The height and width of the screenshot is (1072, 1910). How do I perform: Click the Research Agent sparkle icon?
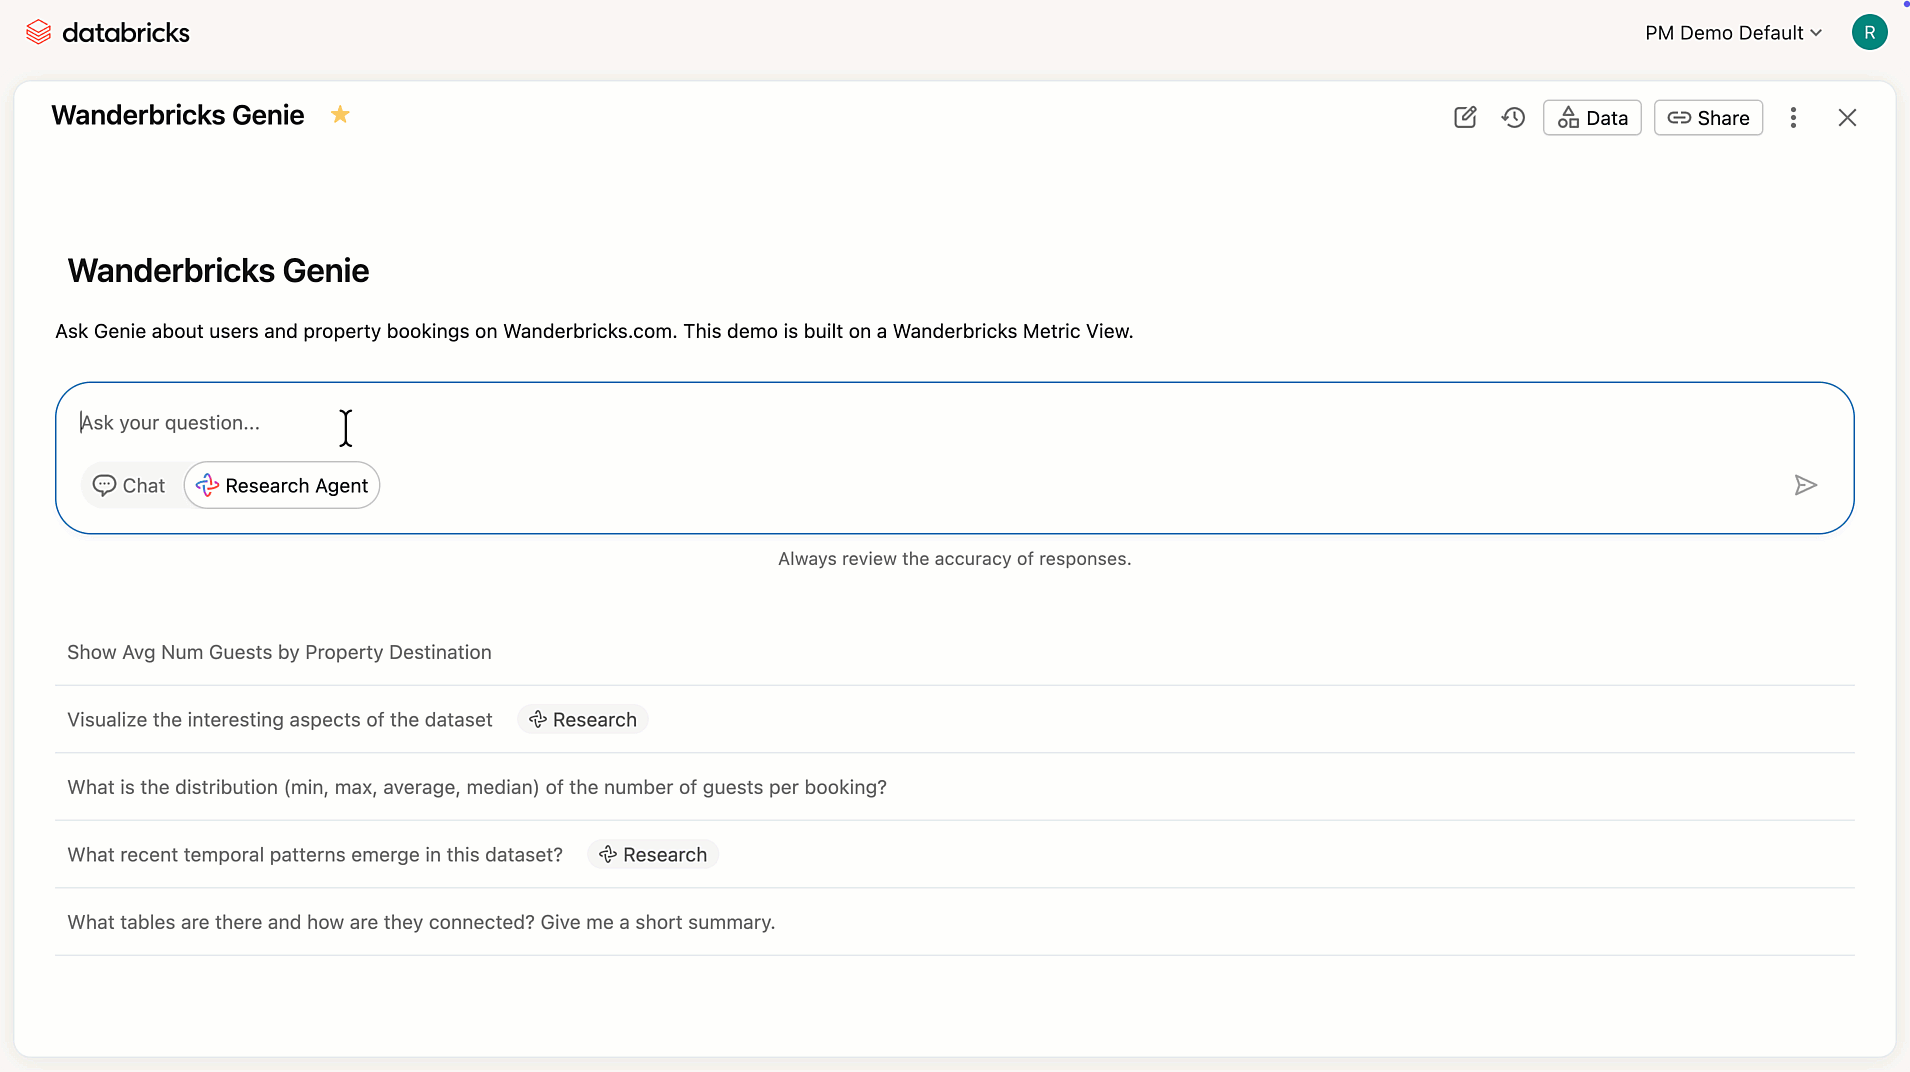205,485
